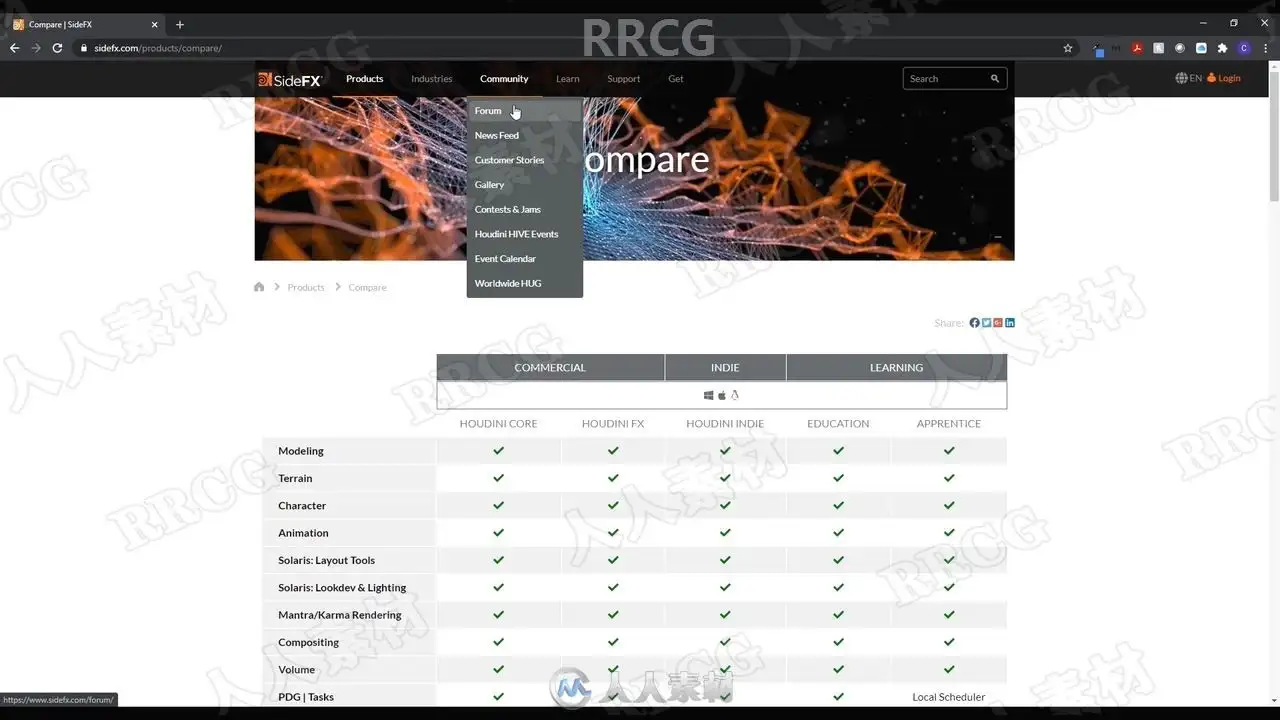Close the Compare | SideFX tab
Screen dimensions: 1280x720
[155, 24]
